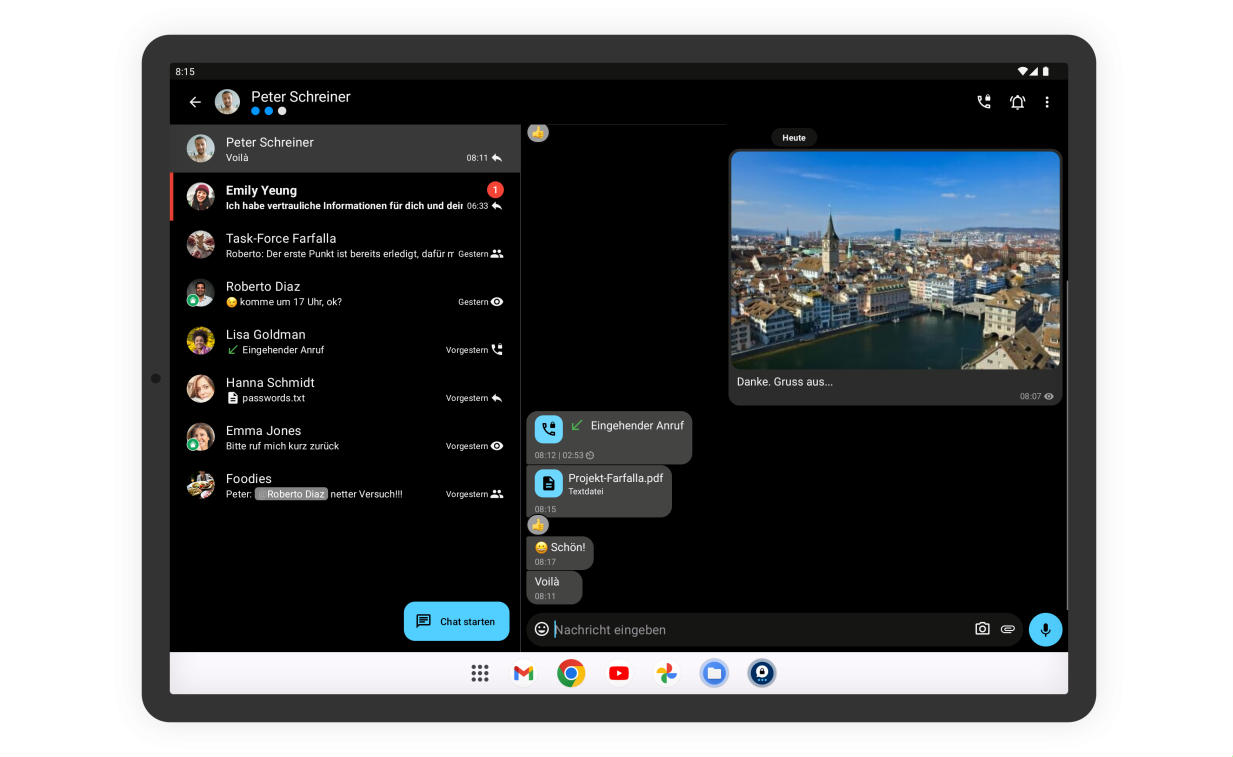The width and height of the screenshot is (1233, 757).
Task: Open Peter Schreiner's profile picture in header
Action: click(228, 102)
